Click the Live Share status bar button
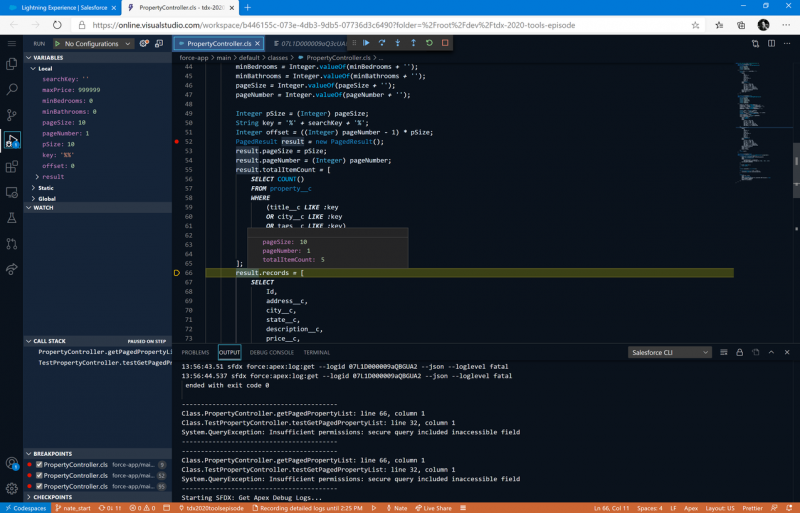800x513 pixels. (x=433, y=507)
